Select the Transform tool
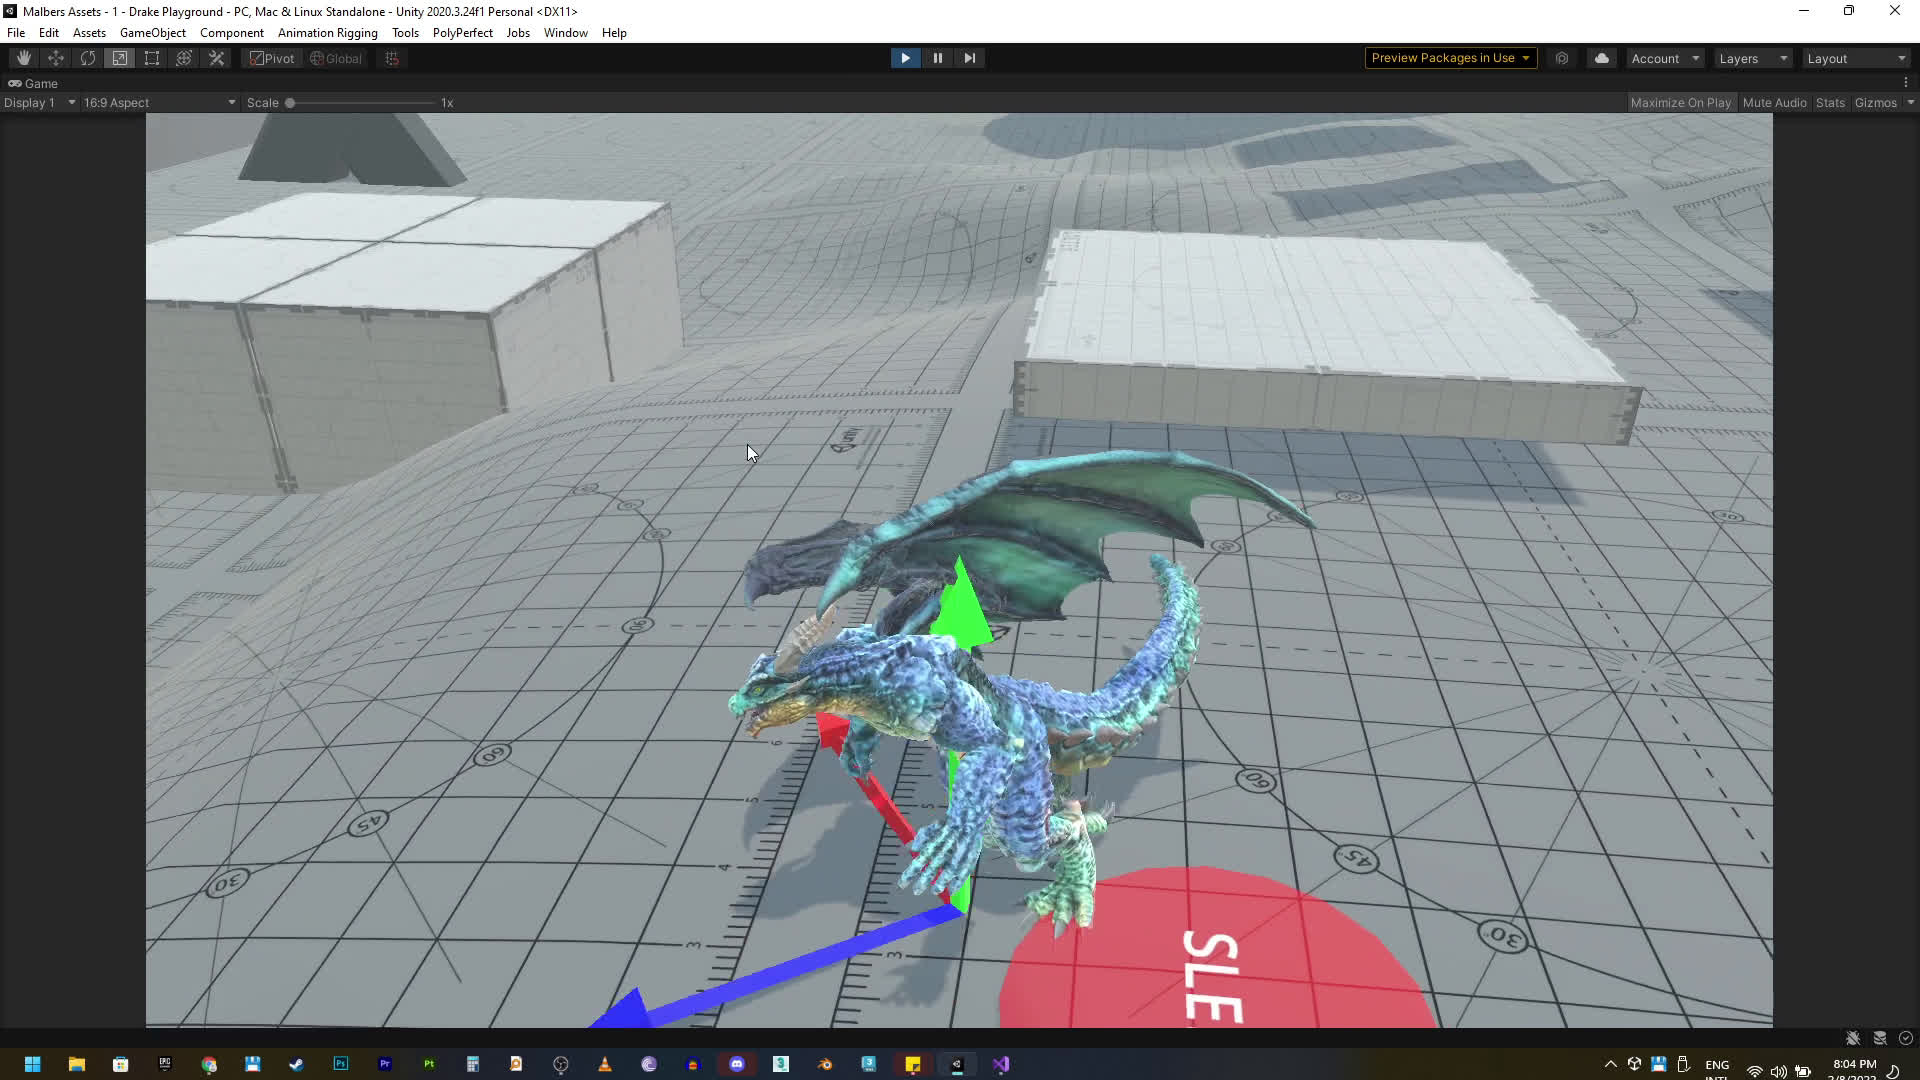Image resolution: width=1920 pixels, height=1080 pixels. [184, 58]
